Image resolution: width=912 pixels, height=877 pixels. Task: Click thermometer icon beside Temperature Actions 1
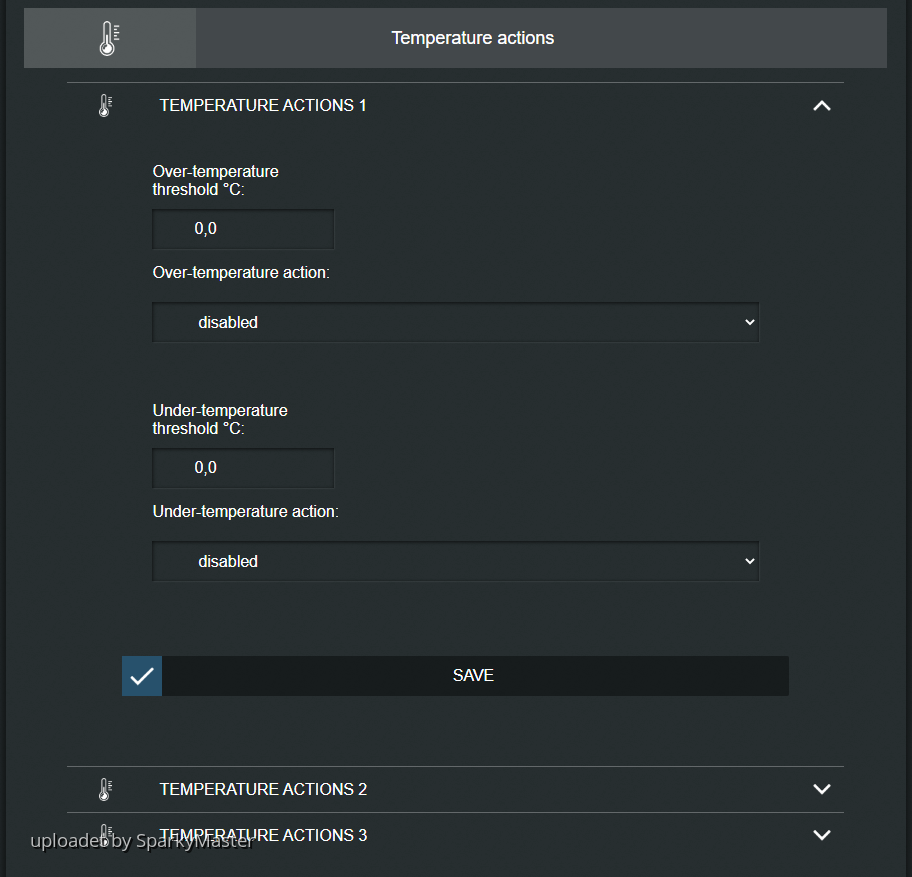(x=105, y=105)
